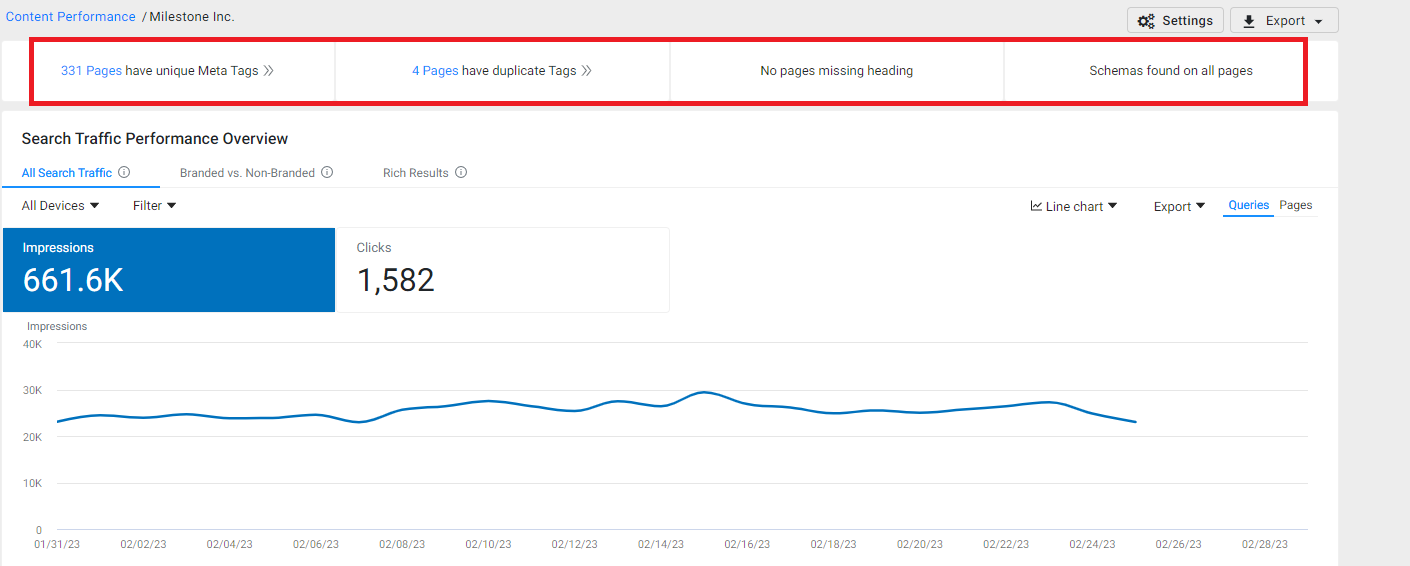Viewport: 1410px width, 566px height.
Task: Click info icon next to Rich Results
Action: click(461, 172)
